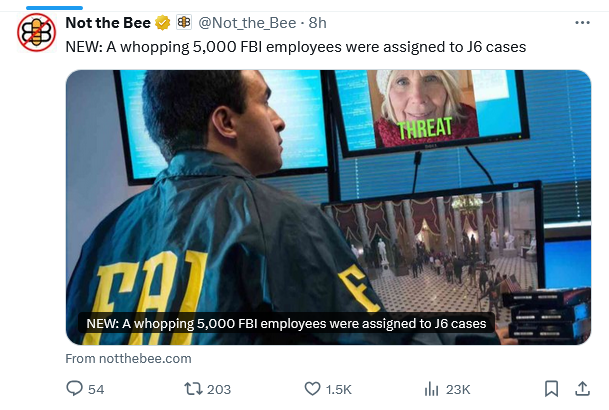Open the "Not the Bee" display name link
This screenshot has width=609, height=410.
(x=107, y=23)
